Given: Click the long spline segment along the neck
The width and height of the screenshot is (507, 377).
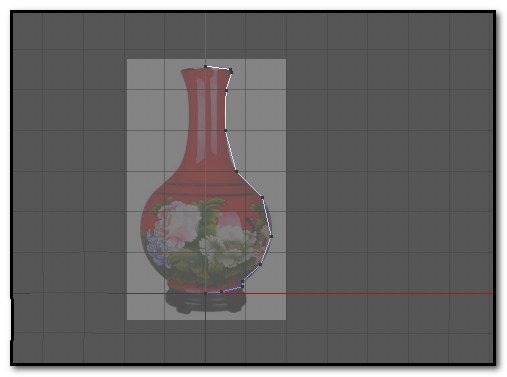Looking at the screenshot, I should click(x=226, y=110).
